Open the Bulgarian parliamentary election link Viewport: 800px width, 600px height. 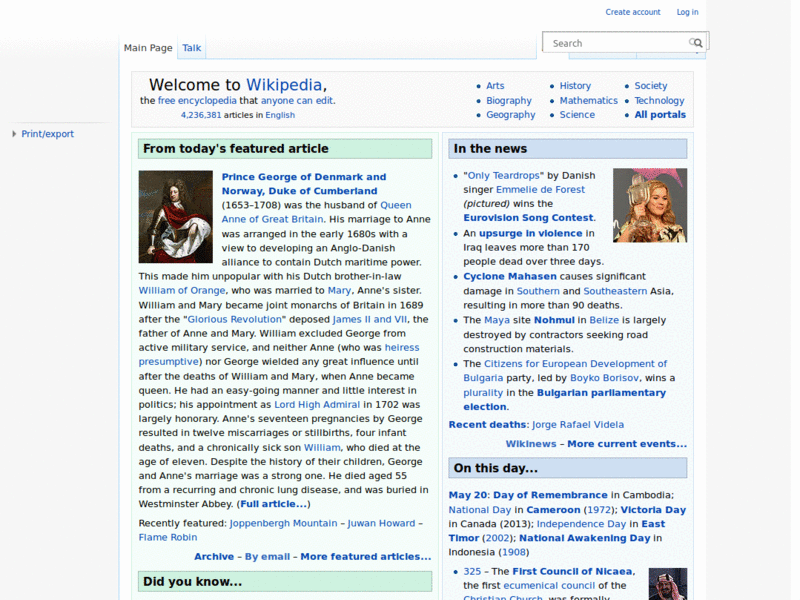point(564,399)
